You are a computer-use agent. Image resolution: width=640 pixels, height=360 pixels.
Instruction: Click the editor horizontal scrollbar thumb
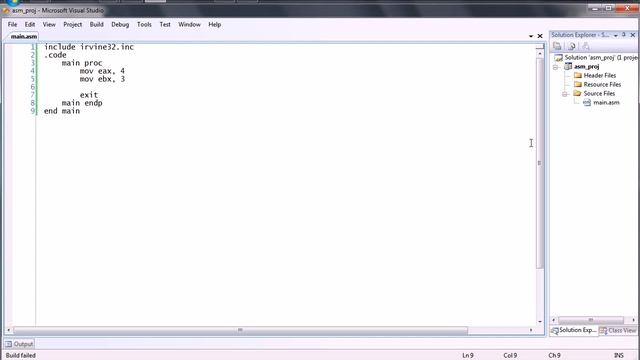click(x=240, y=330)
